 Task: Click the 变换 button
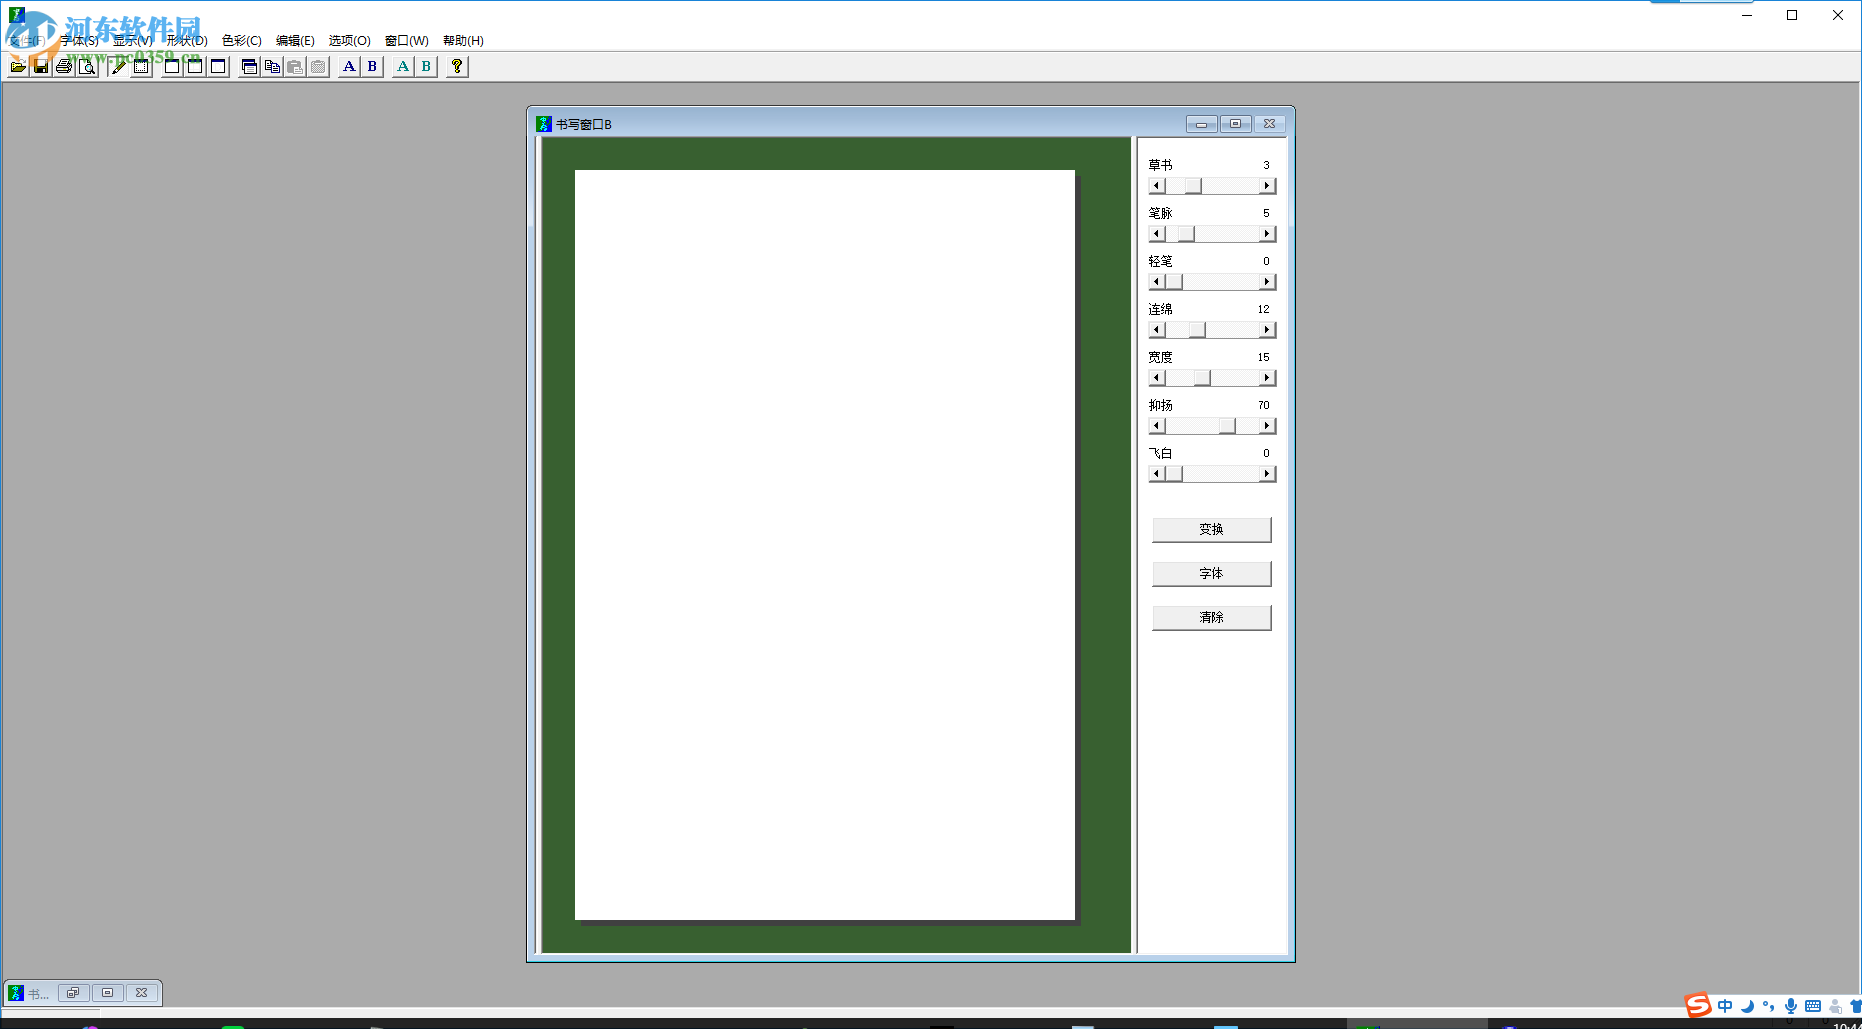point(1211,529)
